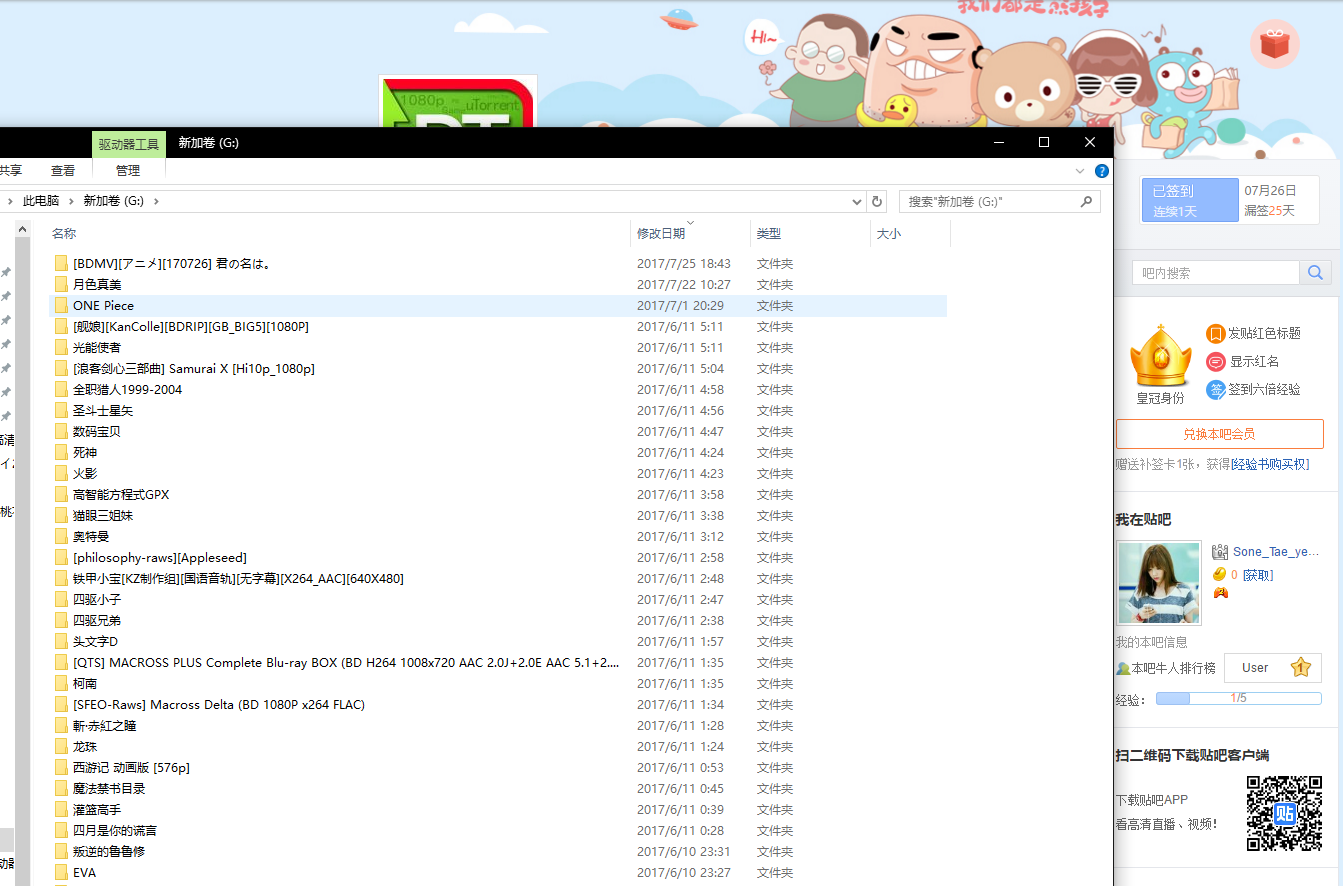Click the 兑换本吧会员 button
The image size is (1343, 886).
(x=1219, y=434)
